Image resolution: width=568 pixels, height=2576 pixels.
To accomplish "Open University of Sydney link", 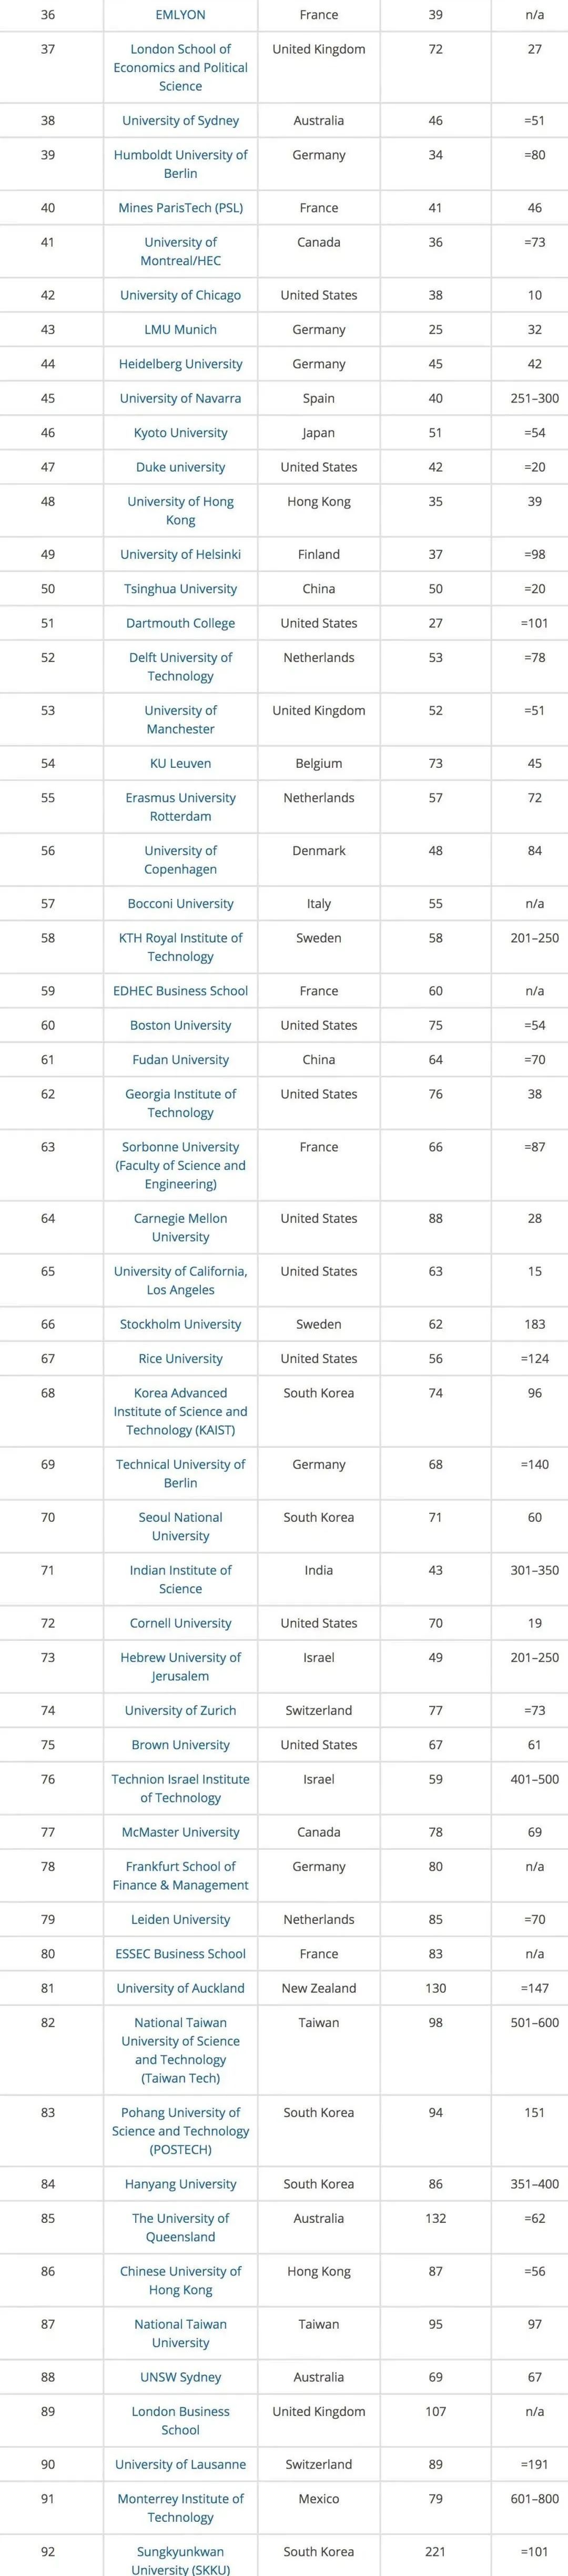I will 180,120.
